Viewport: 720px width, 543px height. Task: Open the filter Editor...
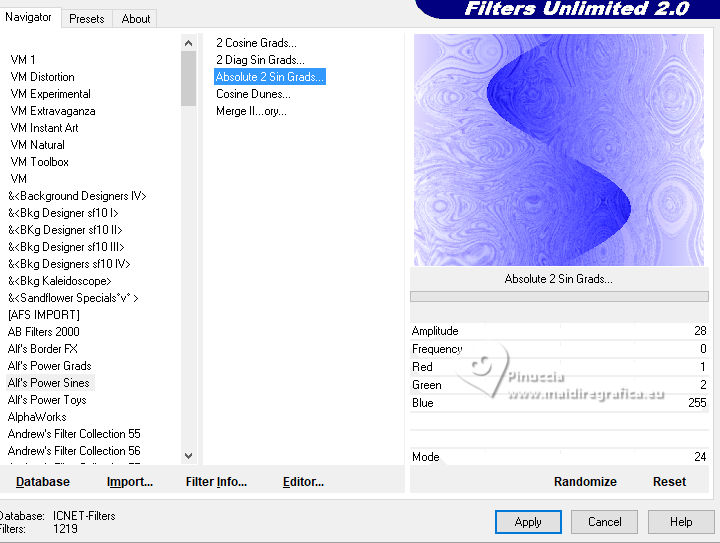(303, 481)
